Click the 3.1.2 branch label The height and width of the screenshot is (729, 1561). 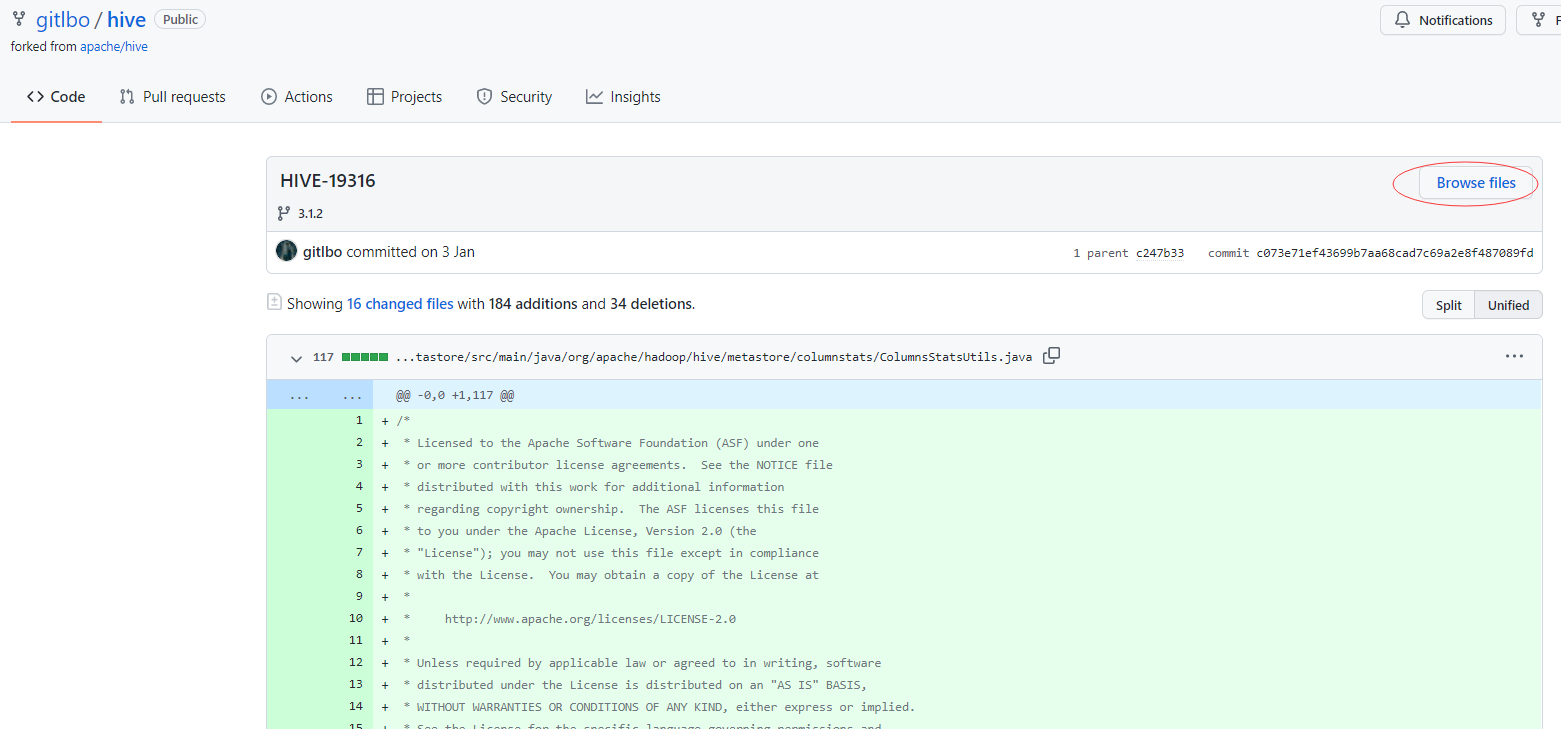coord(310,213)
